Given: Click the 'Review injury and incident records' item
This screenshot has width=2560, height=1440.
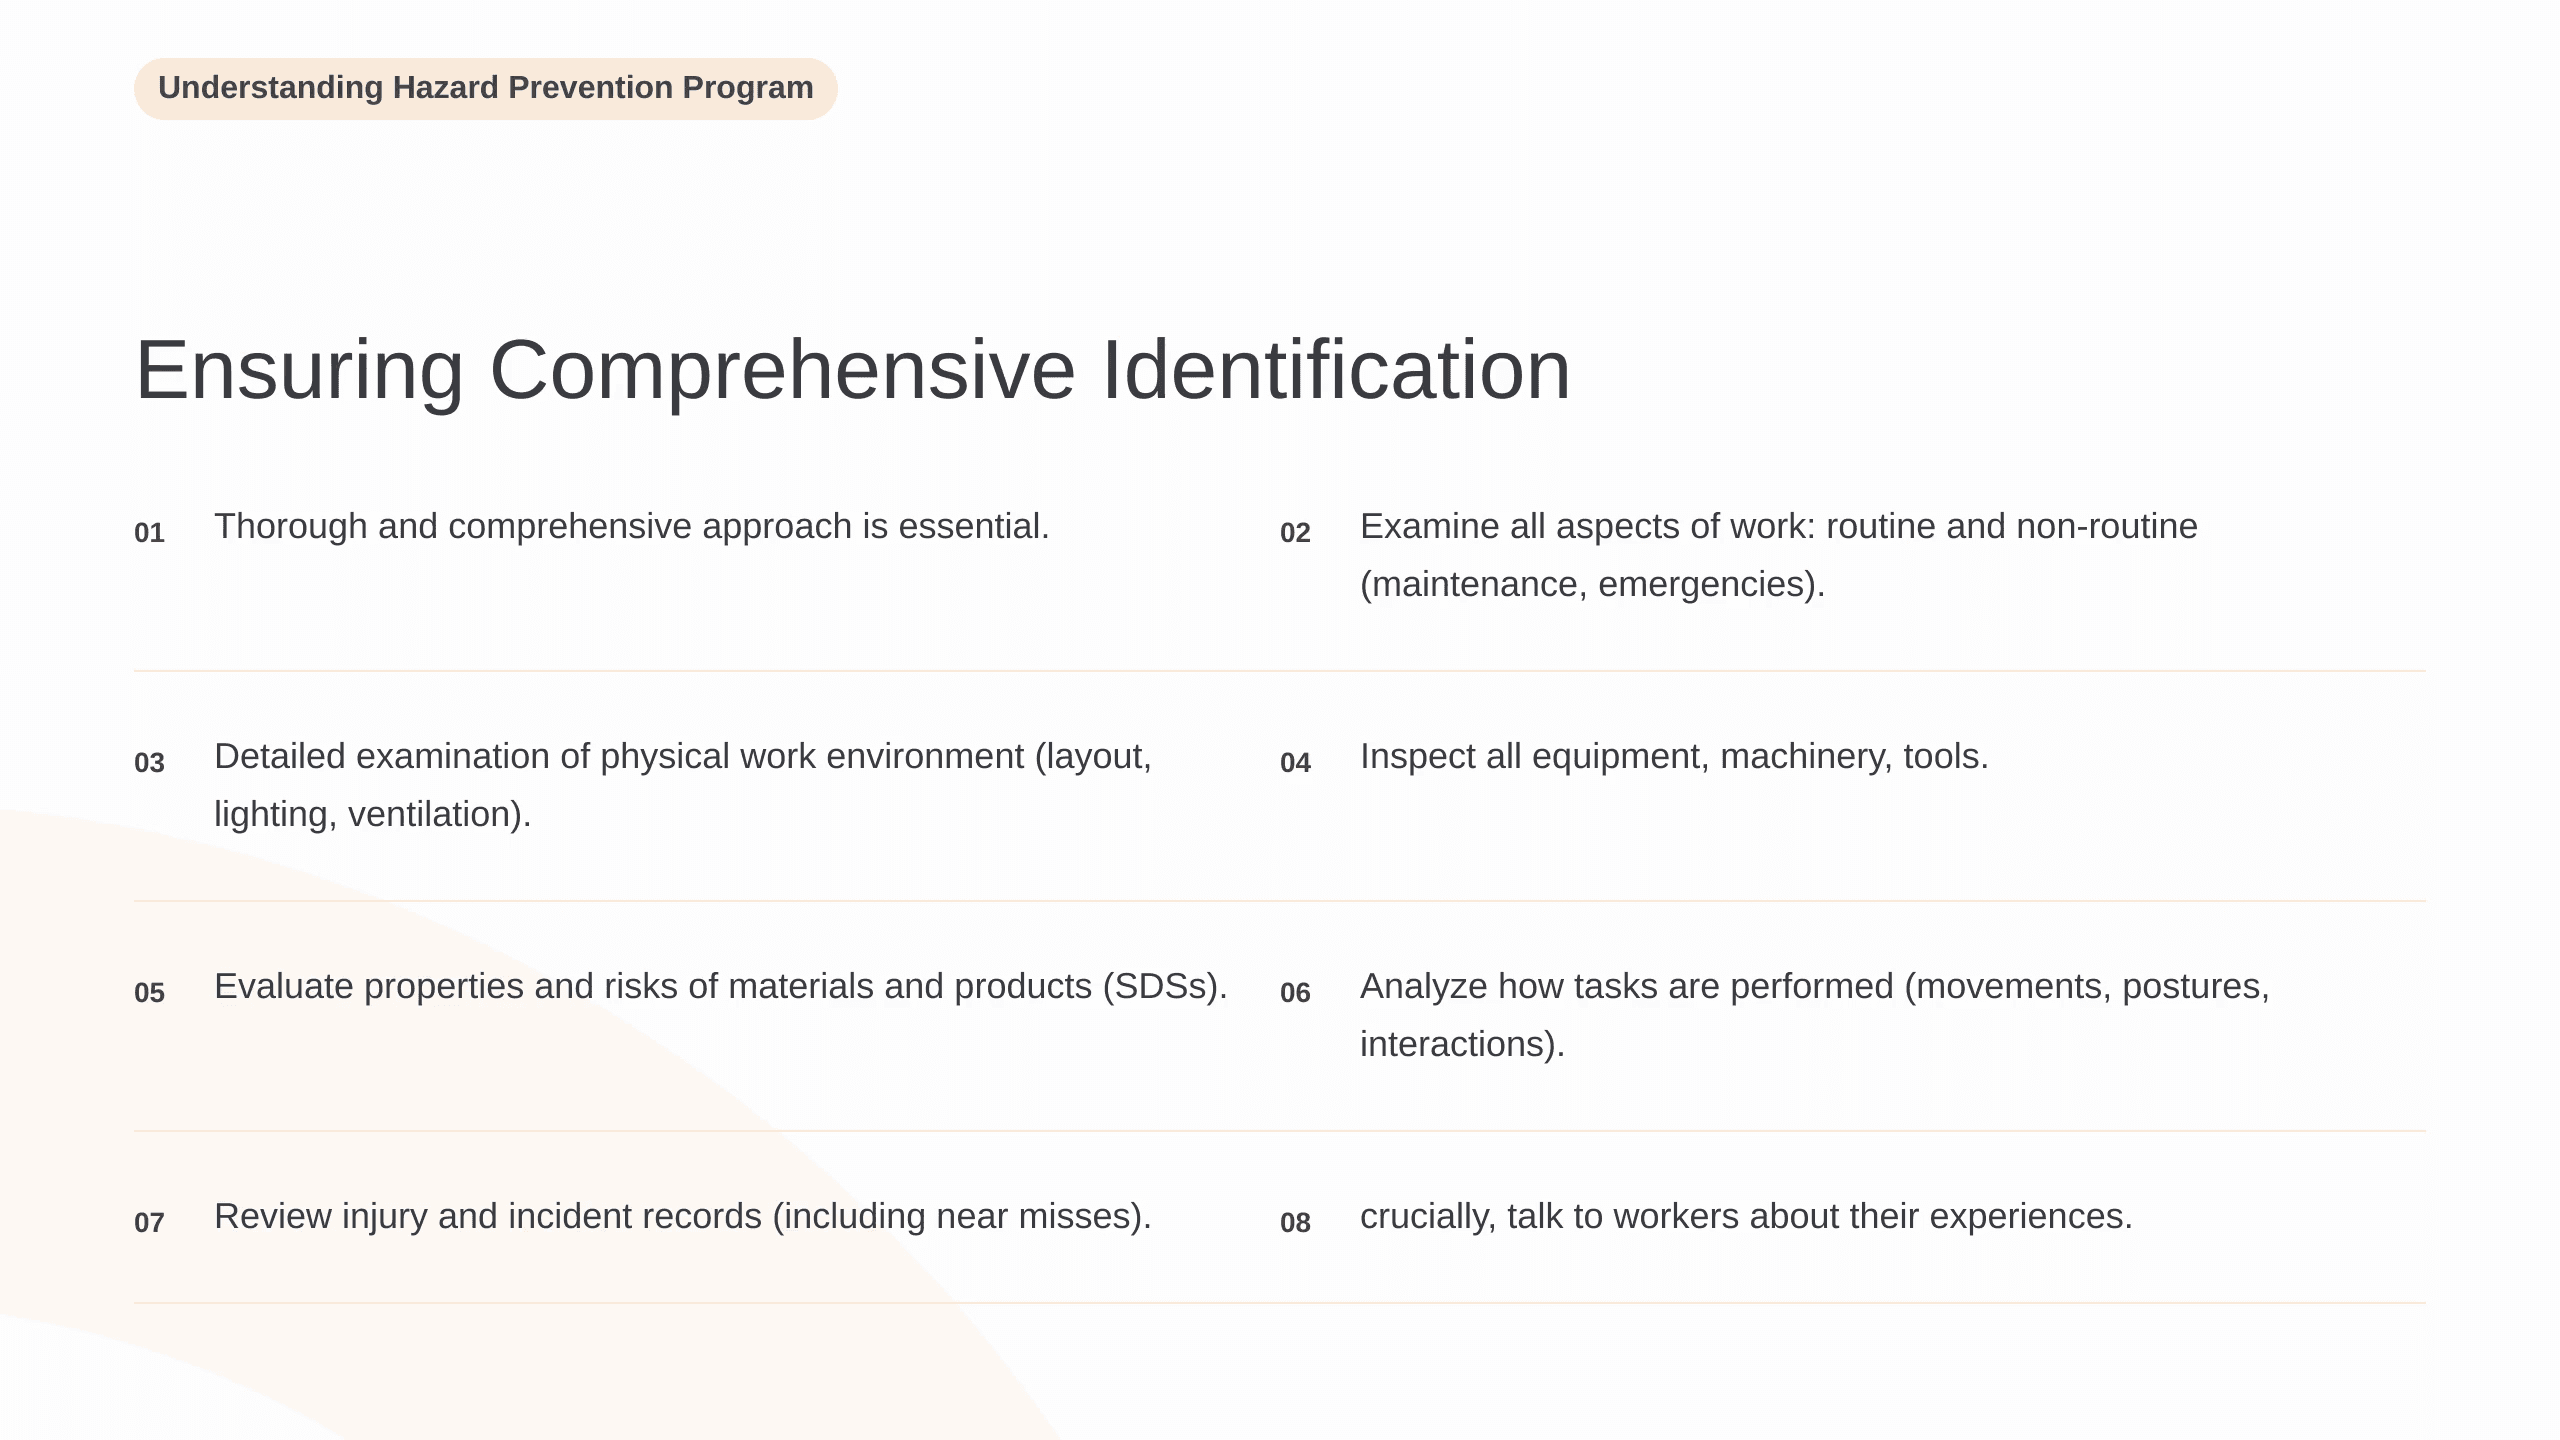Looking at the screenshot, I should point(683,1216).
